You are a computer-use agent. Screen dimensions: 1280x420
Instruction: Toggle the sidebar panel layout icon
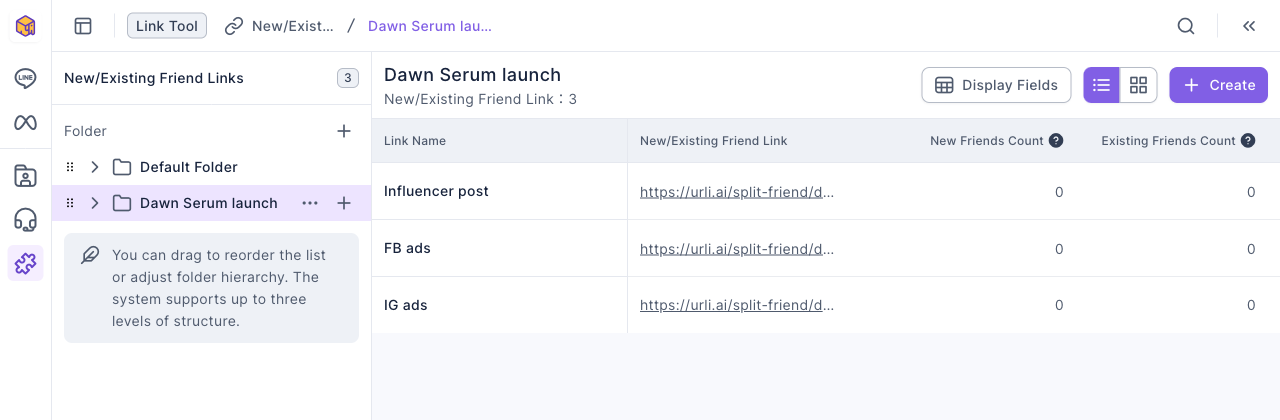(83, 26)
